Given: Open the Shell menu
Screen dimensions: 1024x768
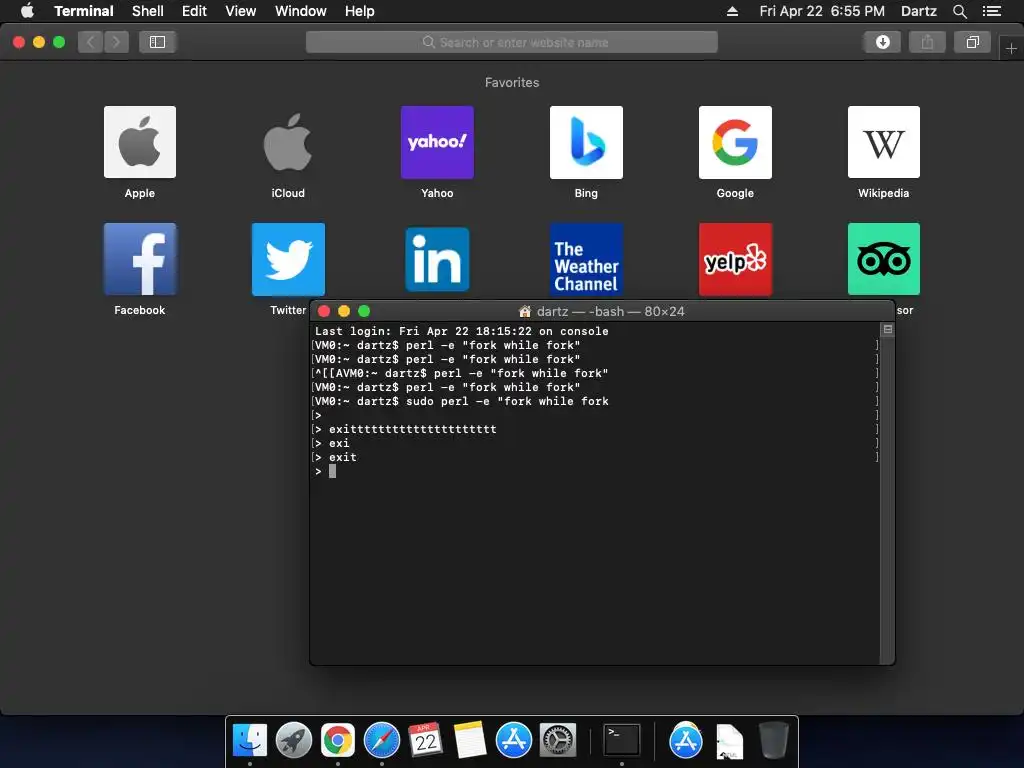Looking at the screenshot, I should click(148, 11).
